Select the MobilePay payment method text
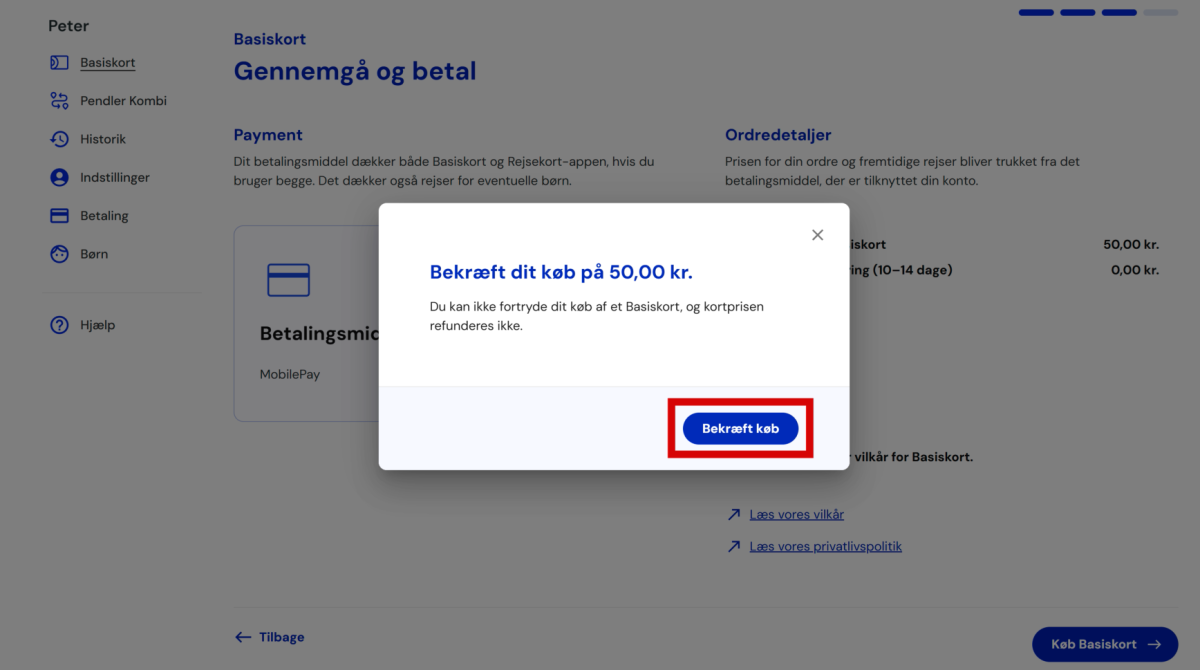1200x670 pixels. pyautogui.click(x=290, y=374)
